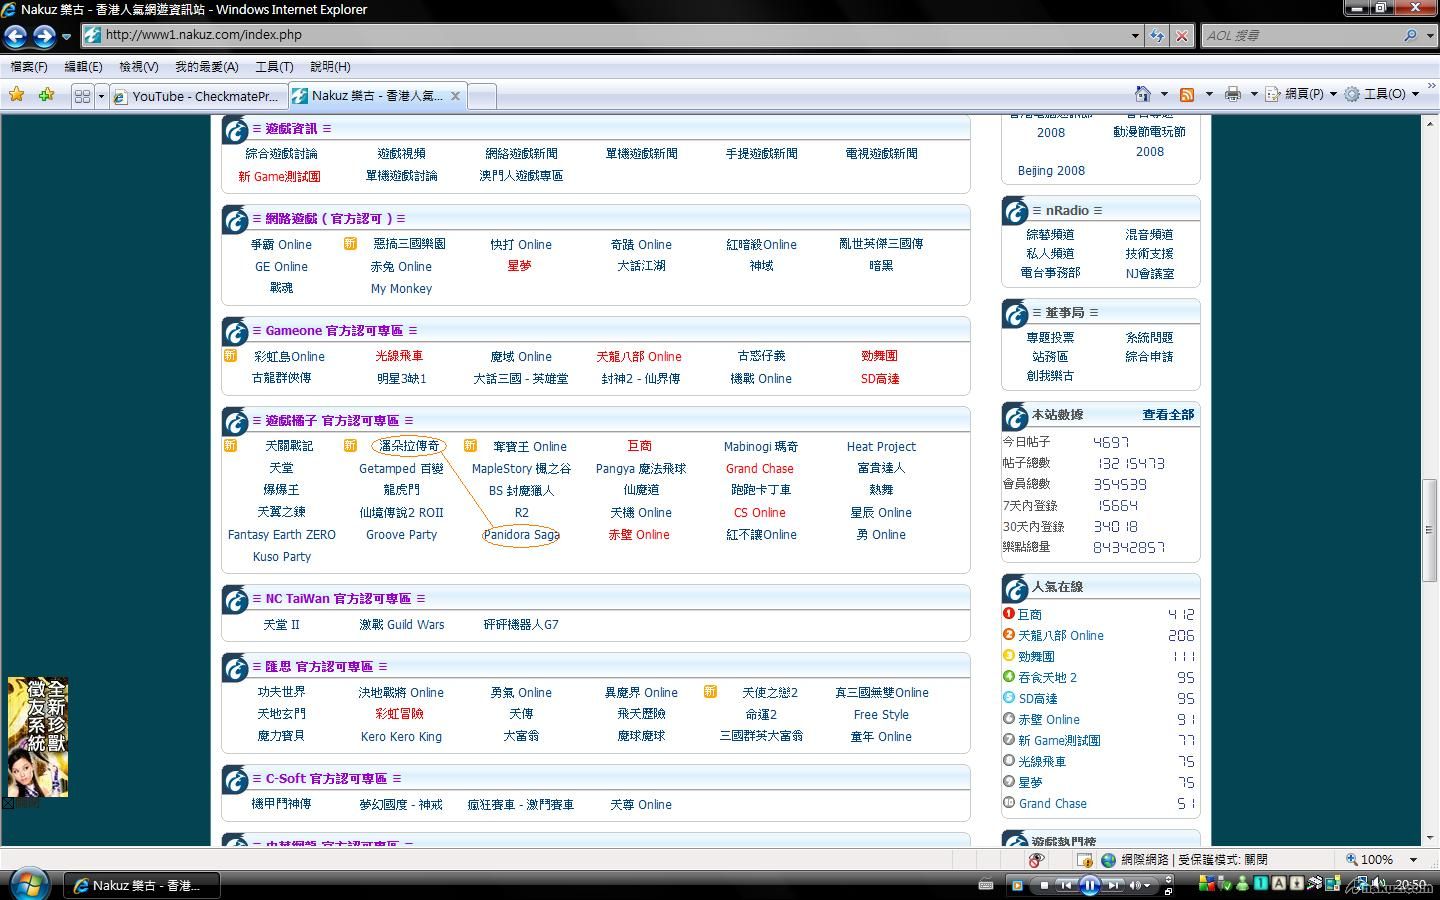Screen dimensions: 1440x900
Task: Open the Favorites Center star icon
Action: coord(17,95)
